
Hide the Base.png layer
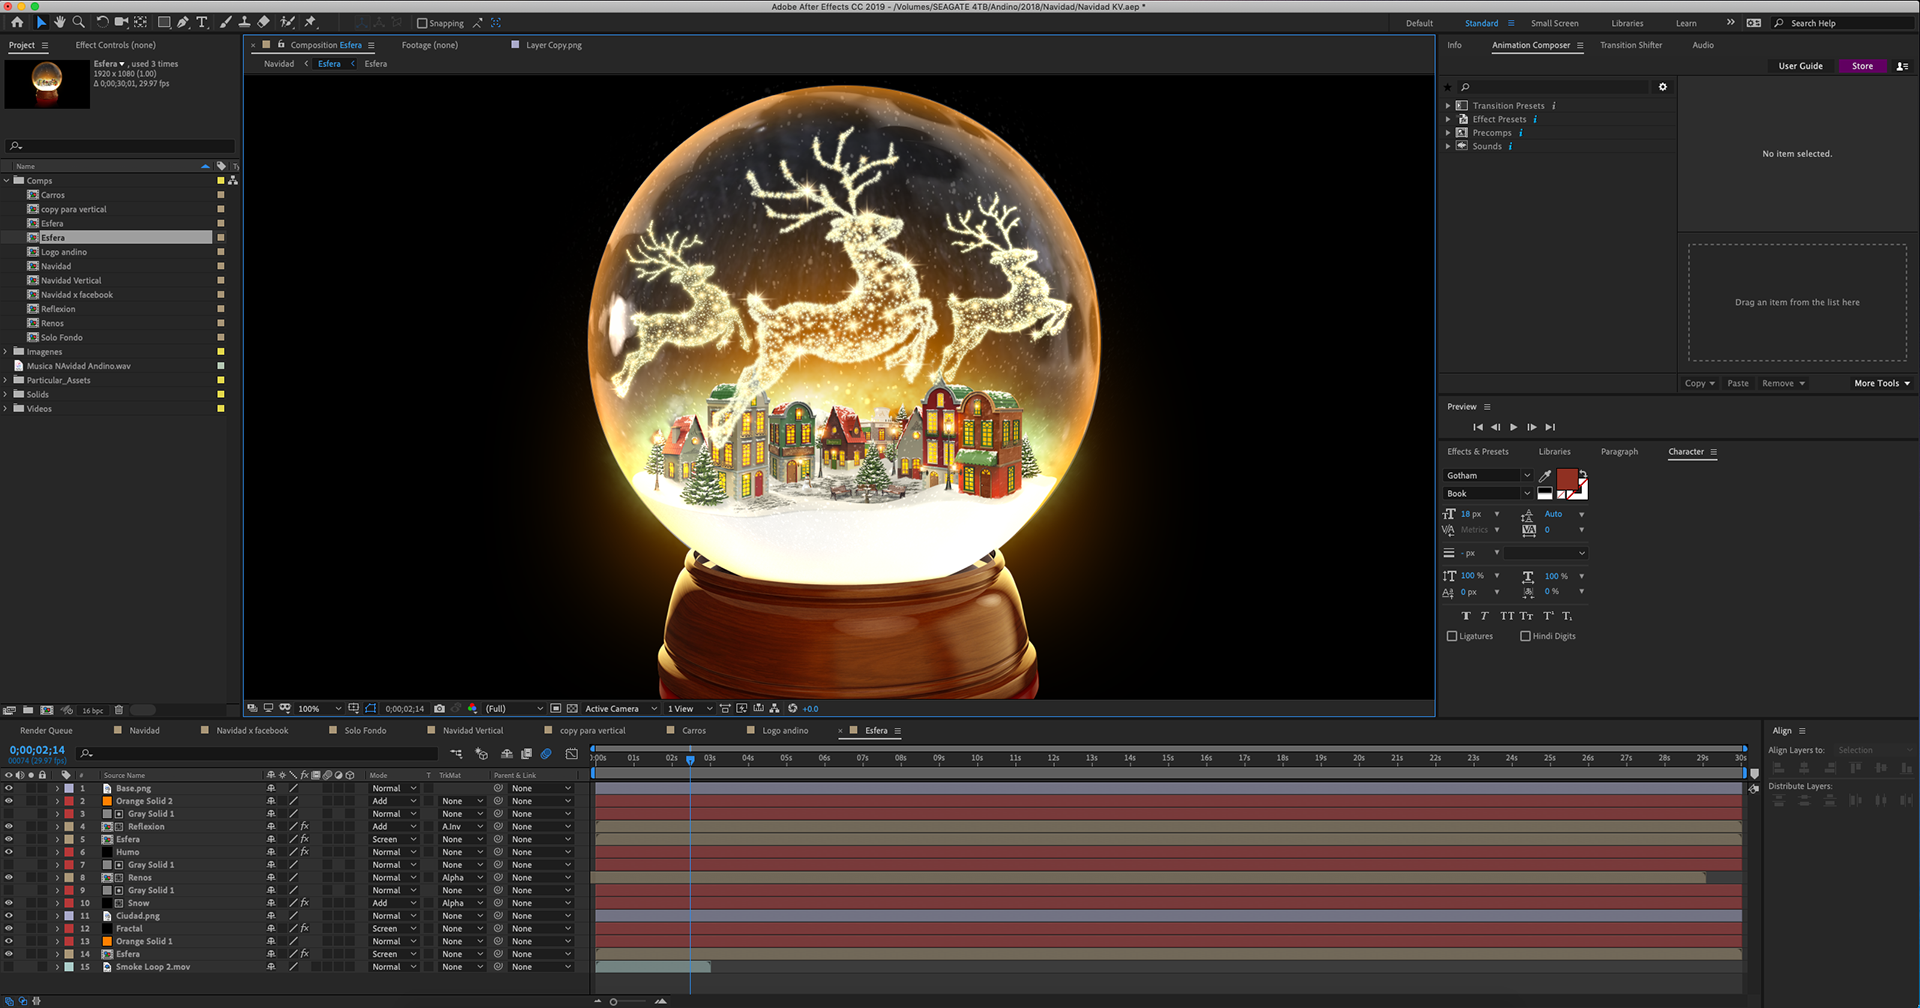[8, 788]
